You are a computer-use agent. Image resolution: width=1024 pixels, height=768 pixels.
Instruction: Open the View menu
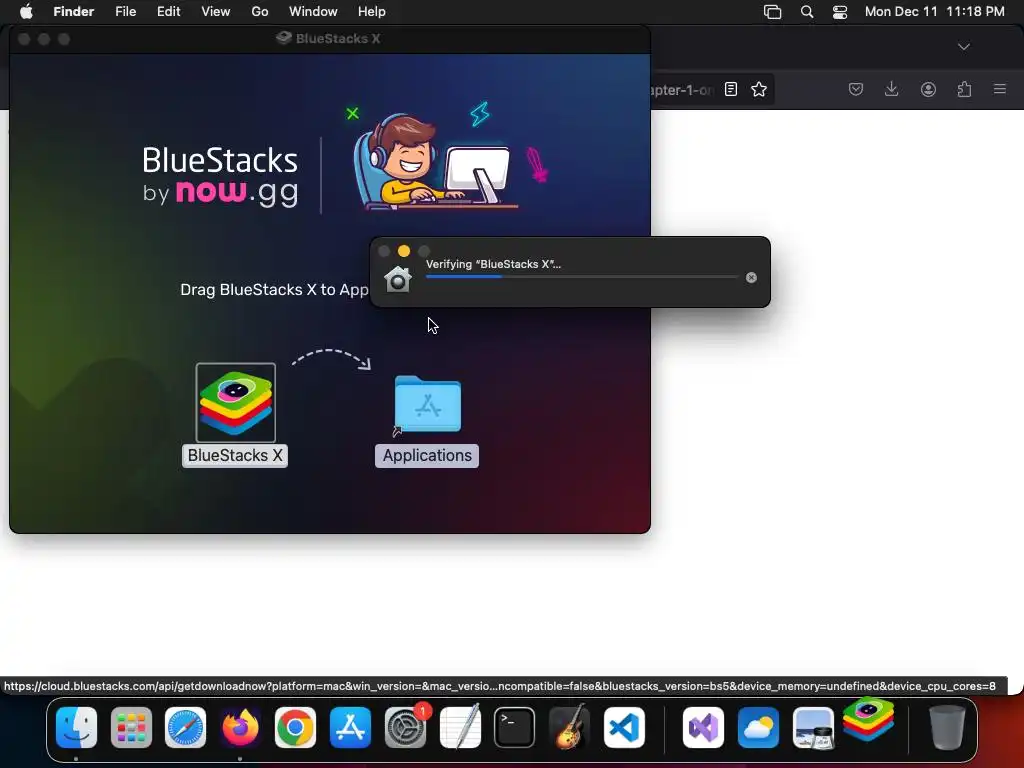[x=216, y=12]
